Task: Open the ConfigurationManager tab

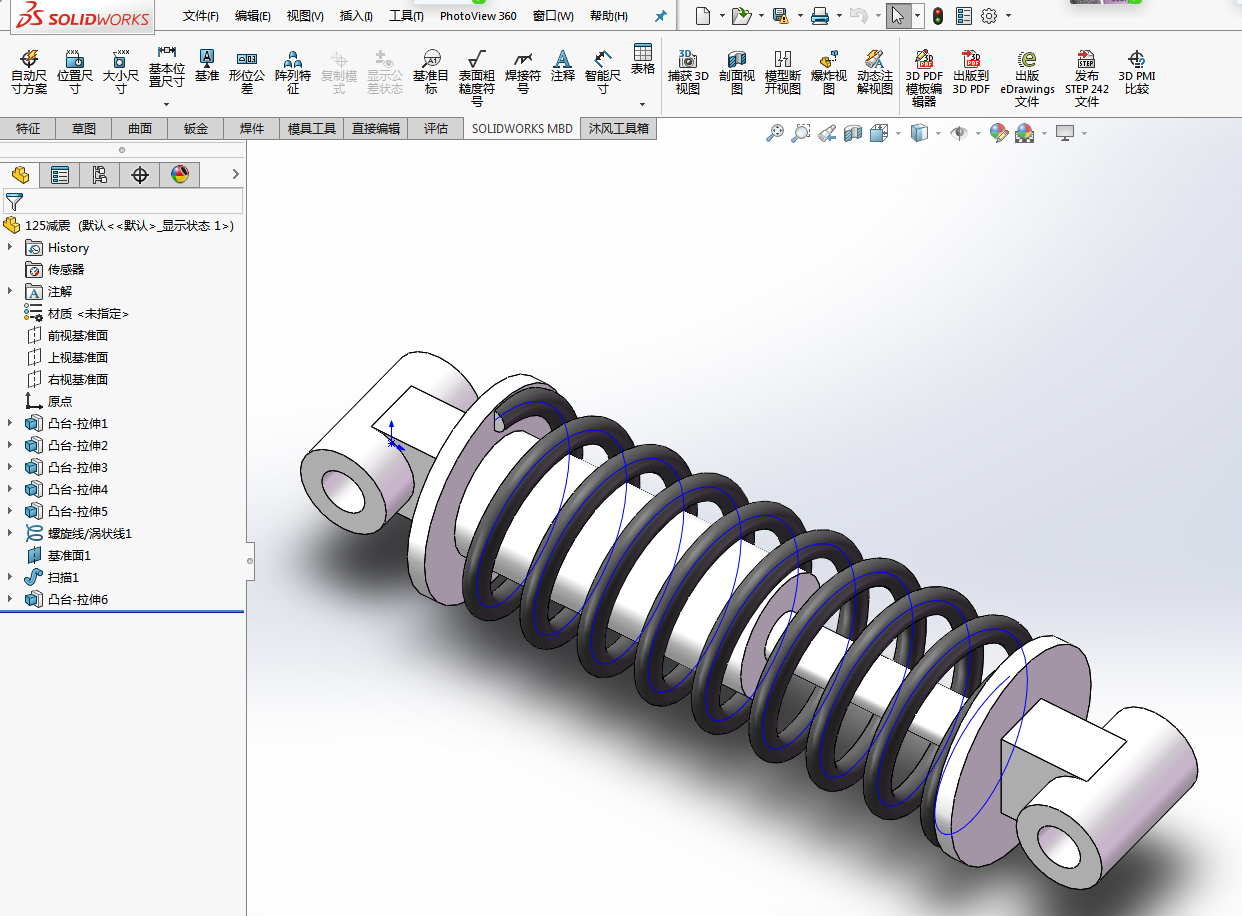Action: coord(100,175)
